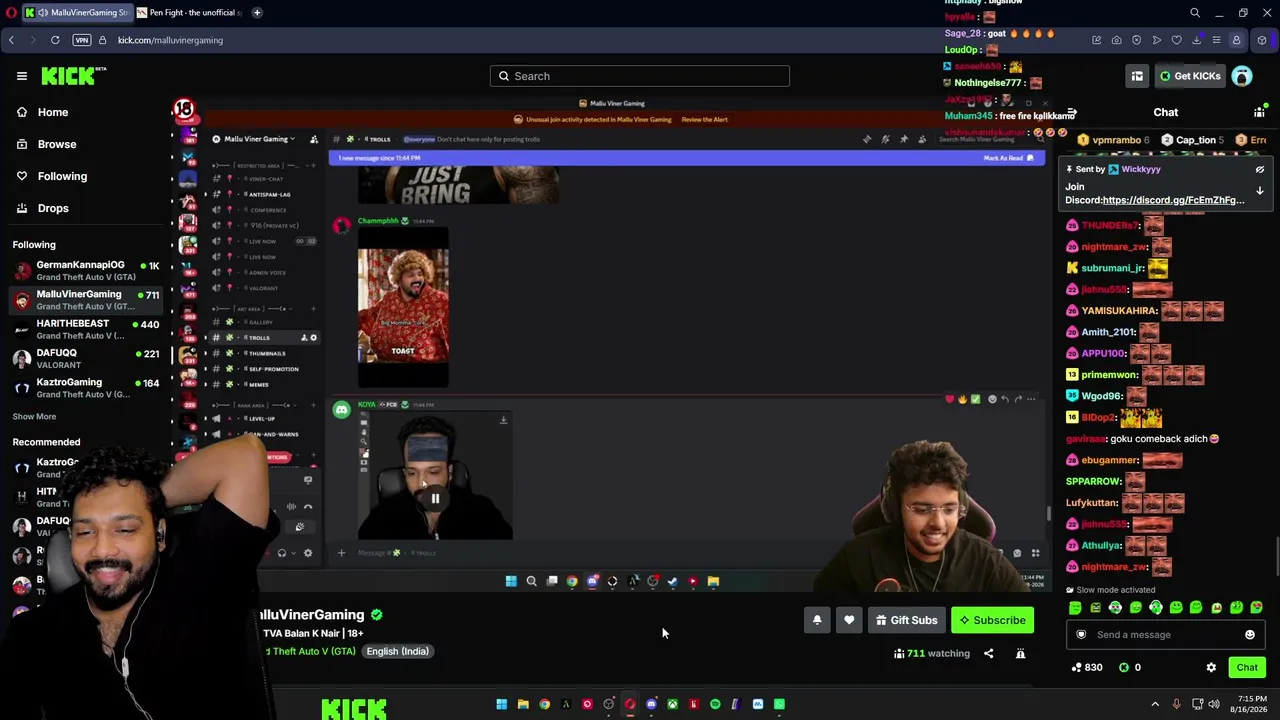The width and height of the screenshot is (1280, 720).
Task: Open the Opera browser search icon
Action: coord(1195,13)
